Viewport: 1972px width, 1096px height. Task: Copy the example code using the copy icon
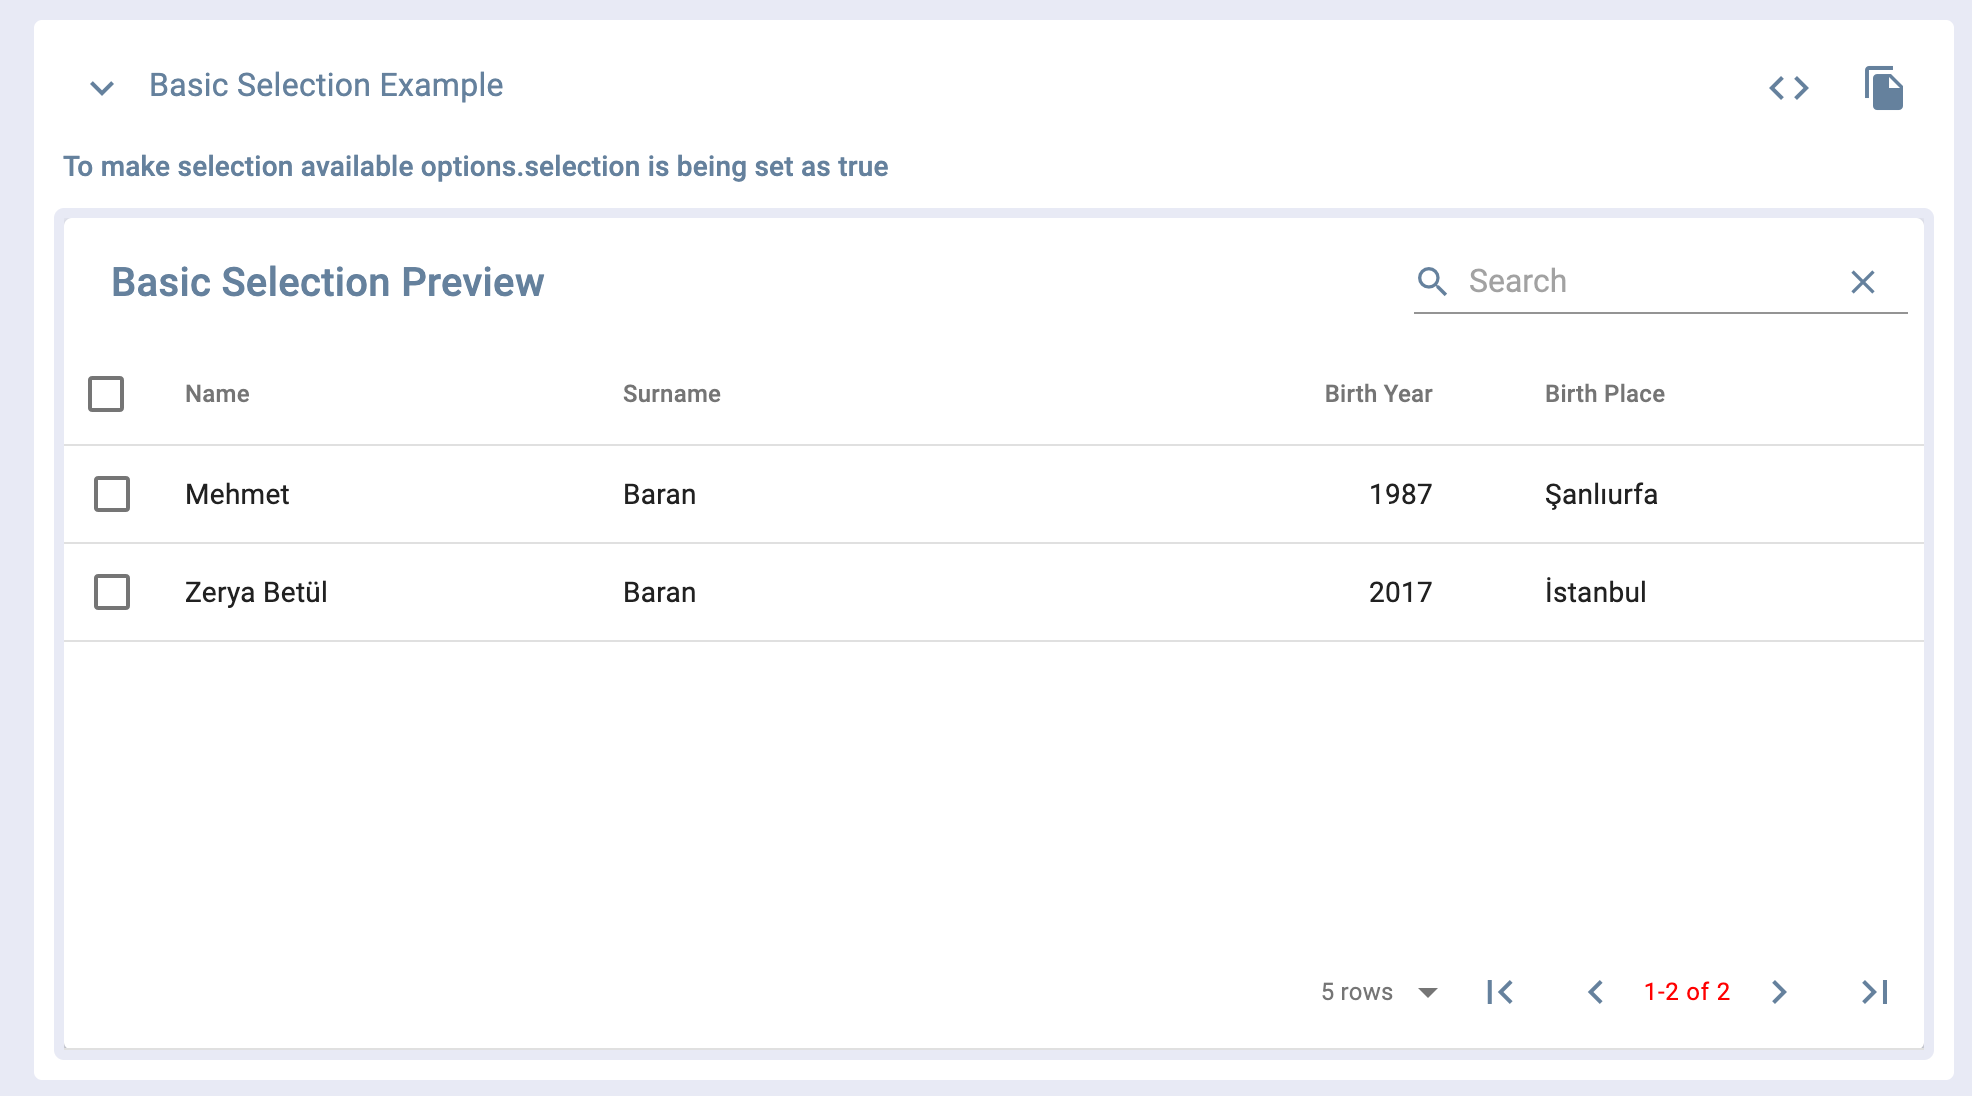tap(1882, 88)
